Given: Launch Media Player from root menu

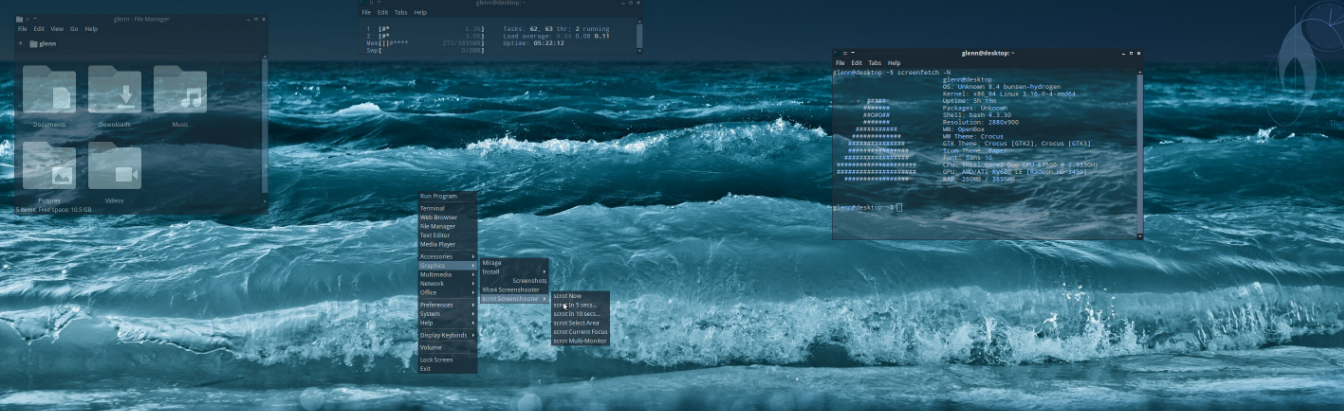Looking at the screenshot, I should (447, 244).
